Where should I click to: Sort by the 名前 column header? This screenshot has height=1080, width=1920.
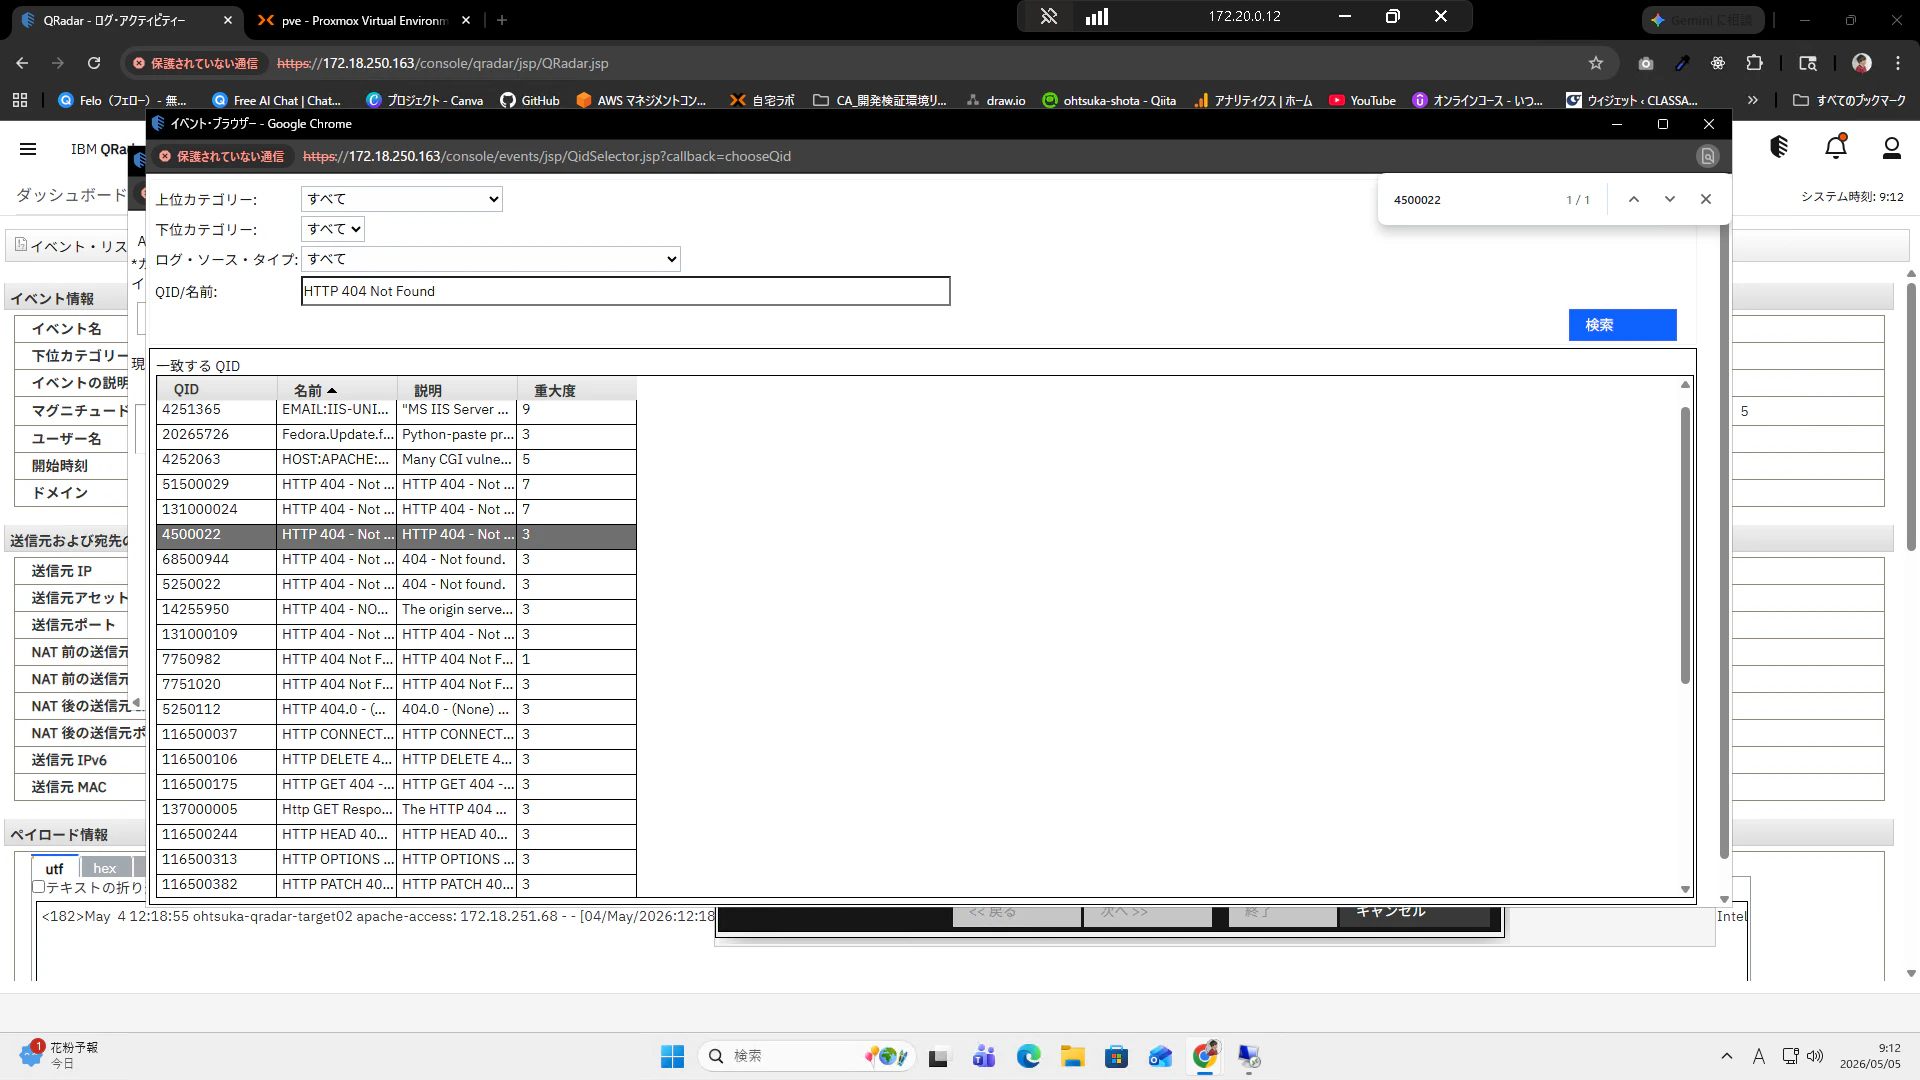337,390
